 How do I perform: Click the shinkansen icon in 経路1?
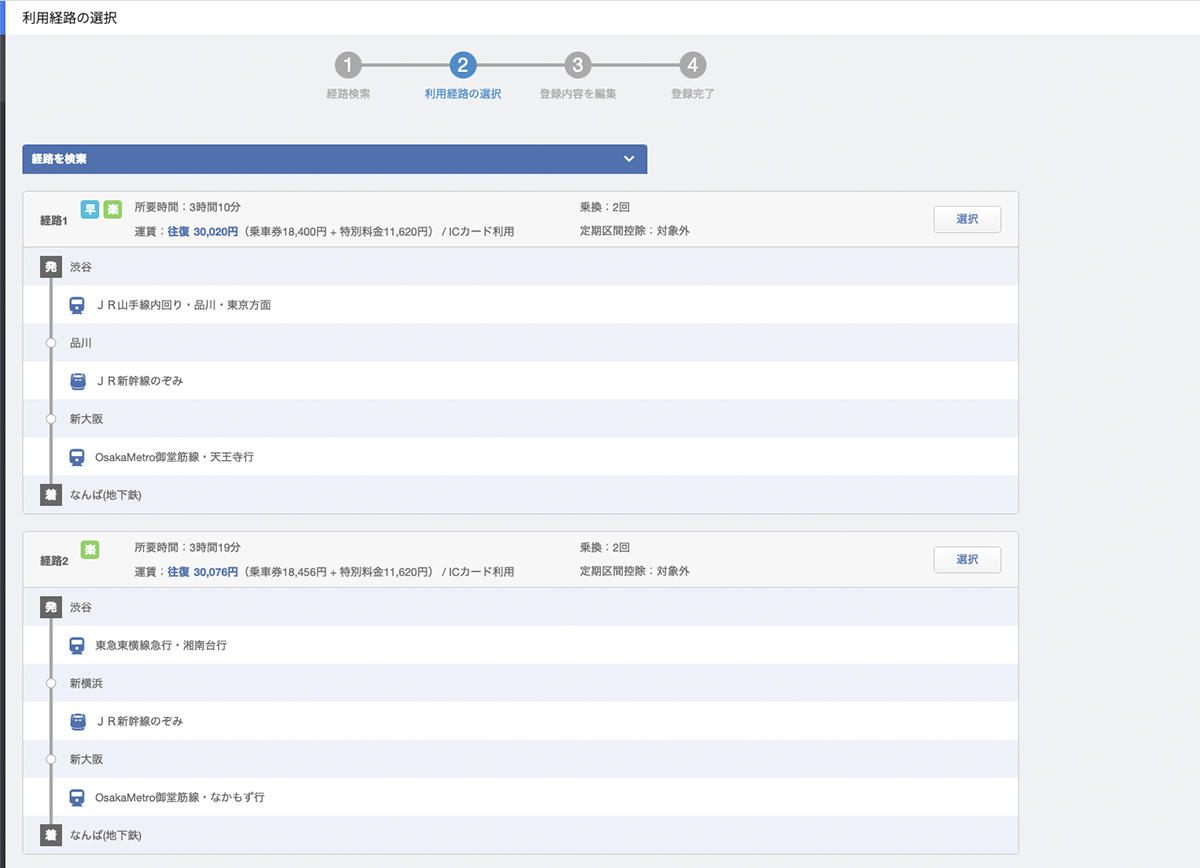77,381
